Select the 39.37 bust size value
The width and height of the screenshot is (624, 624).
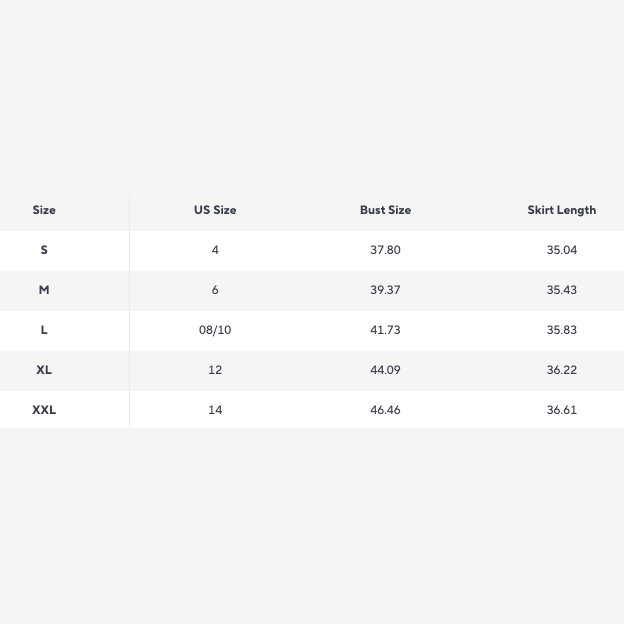(385, 290)
